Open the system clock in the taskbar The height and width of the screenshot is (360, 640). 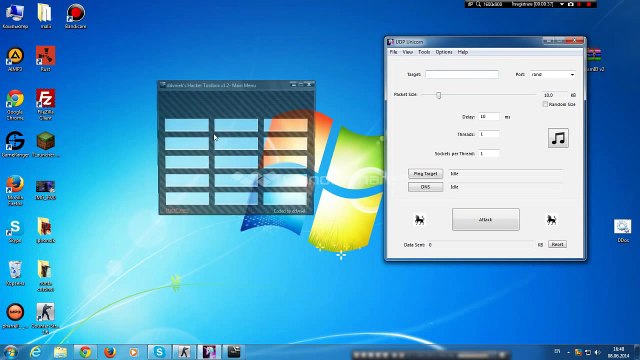tap(618, 352)
